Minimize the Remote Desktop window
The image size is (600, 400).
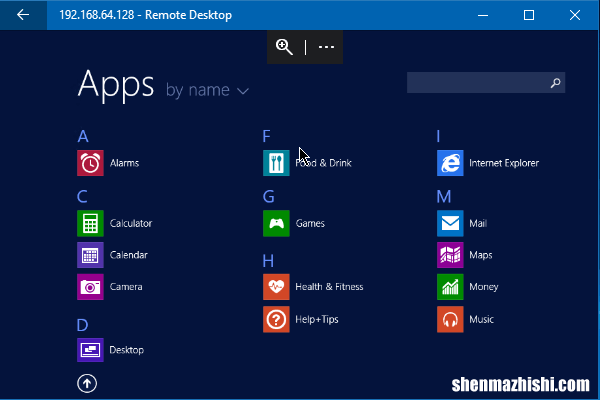click(483, 15)
